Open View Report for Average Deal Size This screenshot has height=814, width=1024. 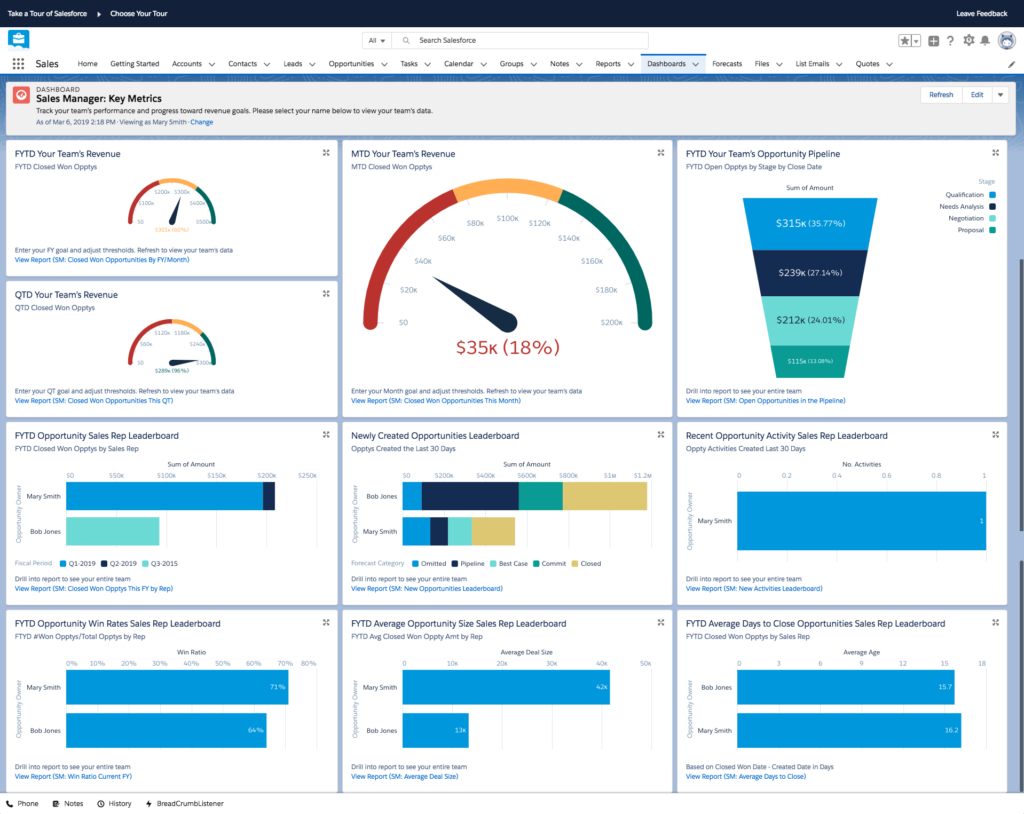[x=404, y=776]
